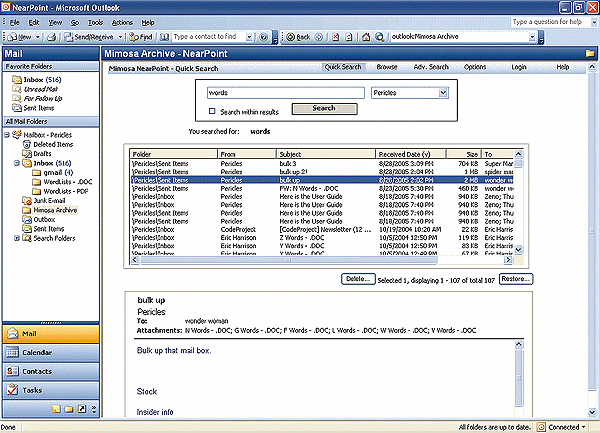This screenshot has width=600, height=433.
Task: Expand the Search Folders tree node
Action: [x=17, y=238]
